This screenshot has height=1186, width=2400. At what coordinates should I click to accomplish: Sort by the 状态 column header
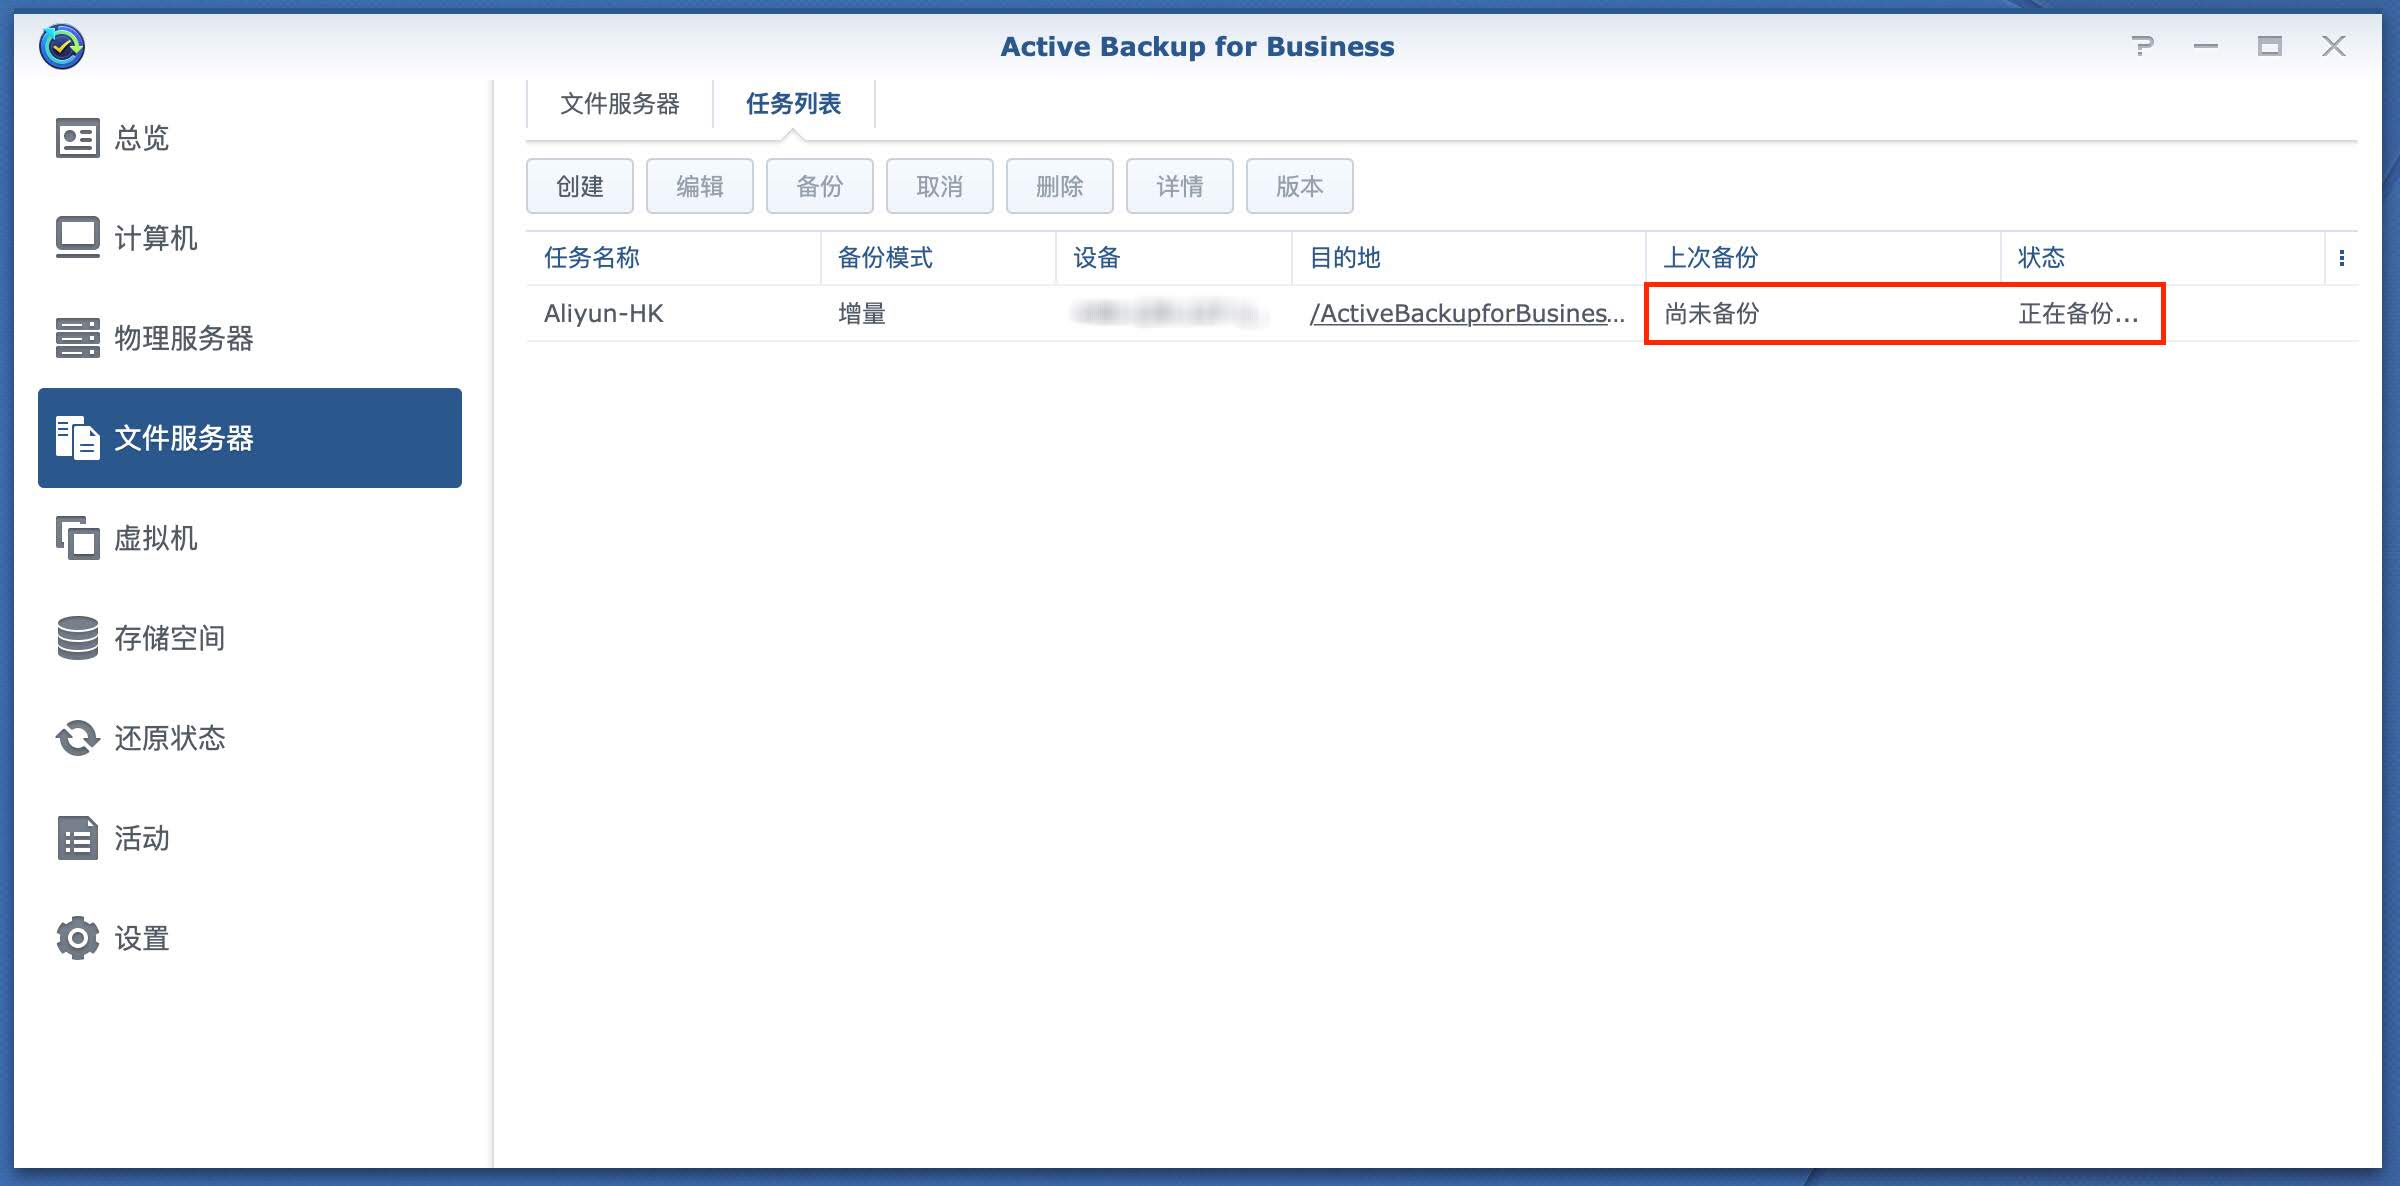pos(2041,258)
